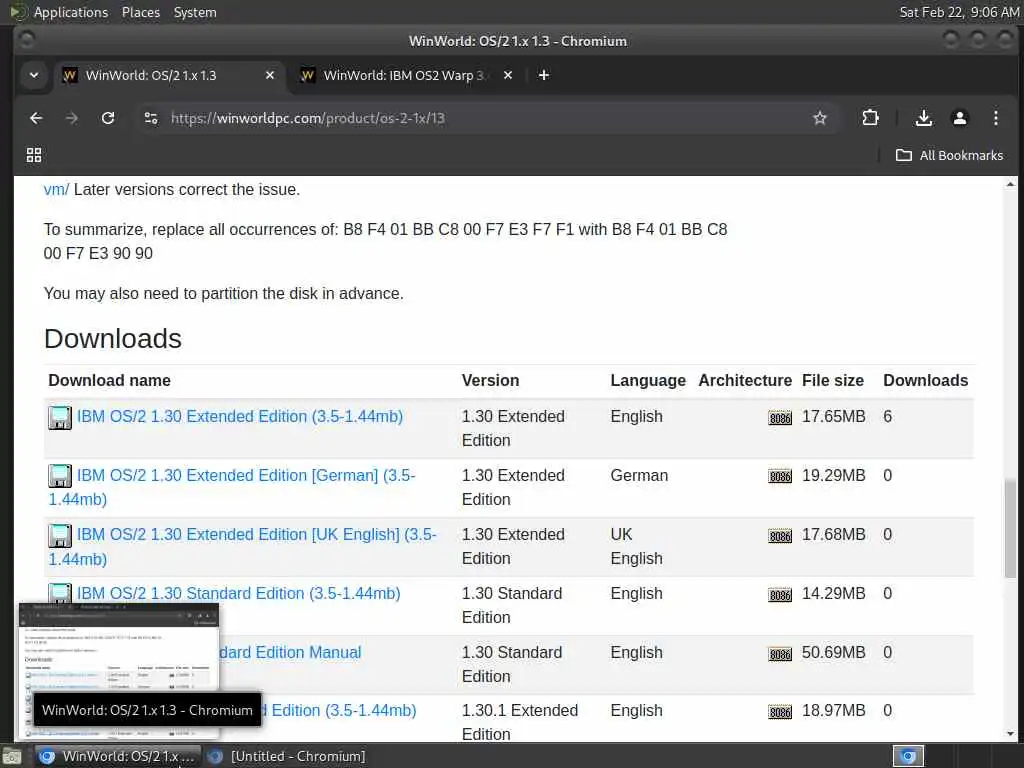Open the Standard Edition Manual link

pyautogui.click(x=289, y=652)
